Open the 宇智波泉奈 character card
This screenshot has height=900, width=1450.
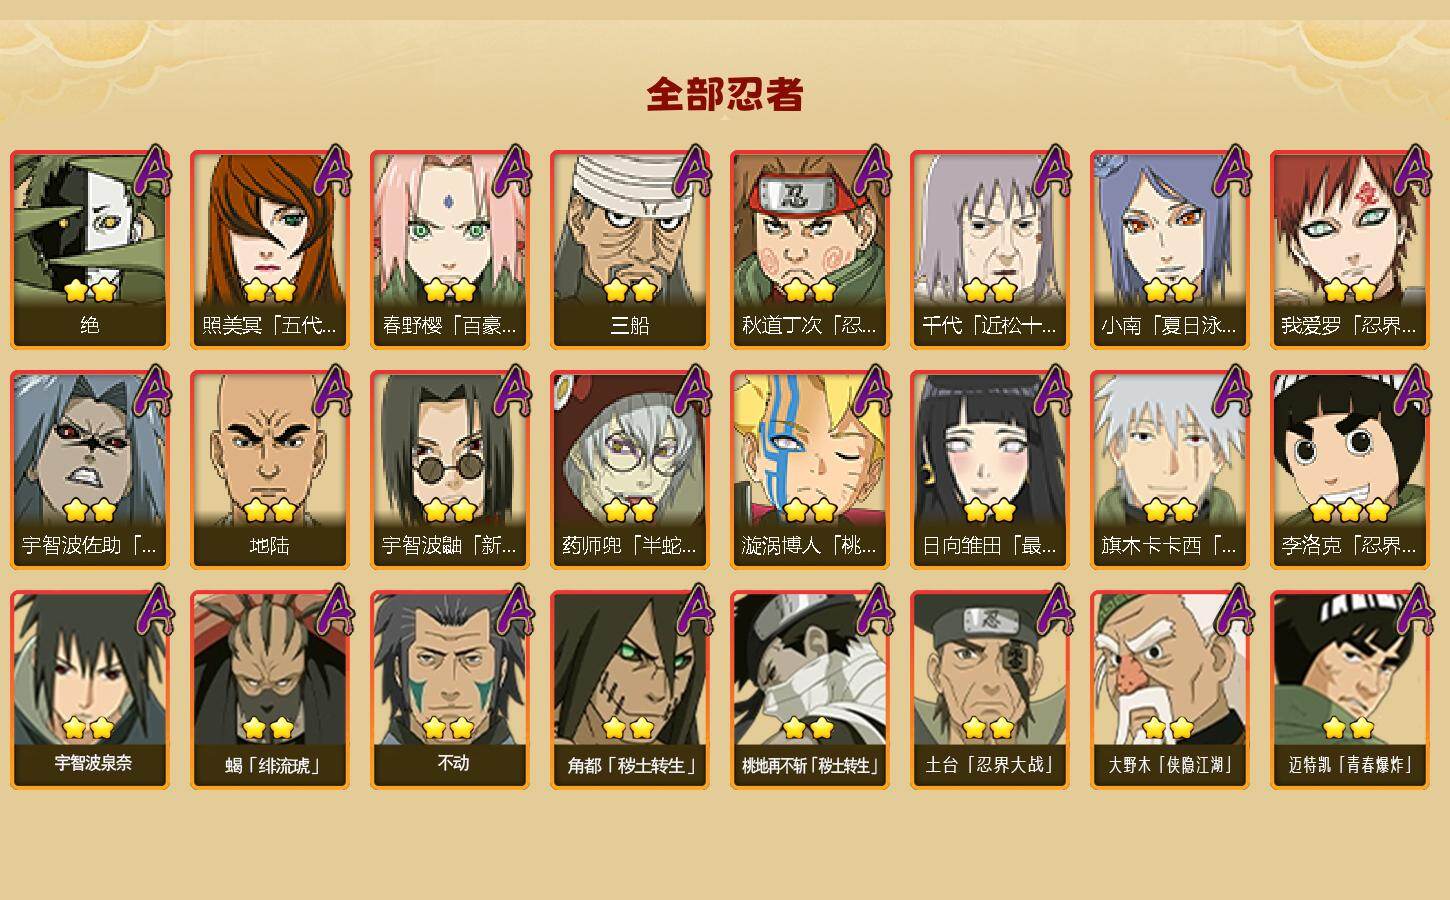tap(90, 690)
